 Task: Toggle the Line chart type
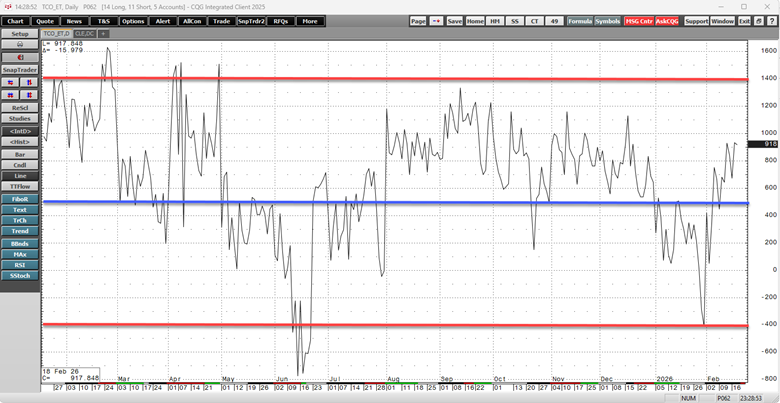(x=20, y=176)
